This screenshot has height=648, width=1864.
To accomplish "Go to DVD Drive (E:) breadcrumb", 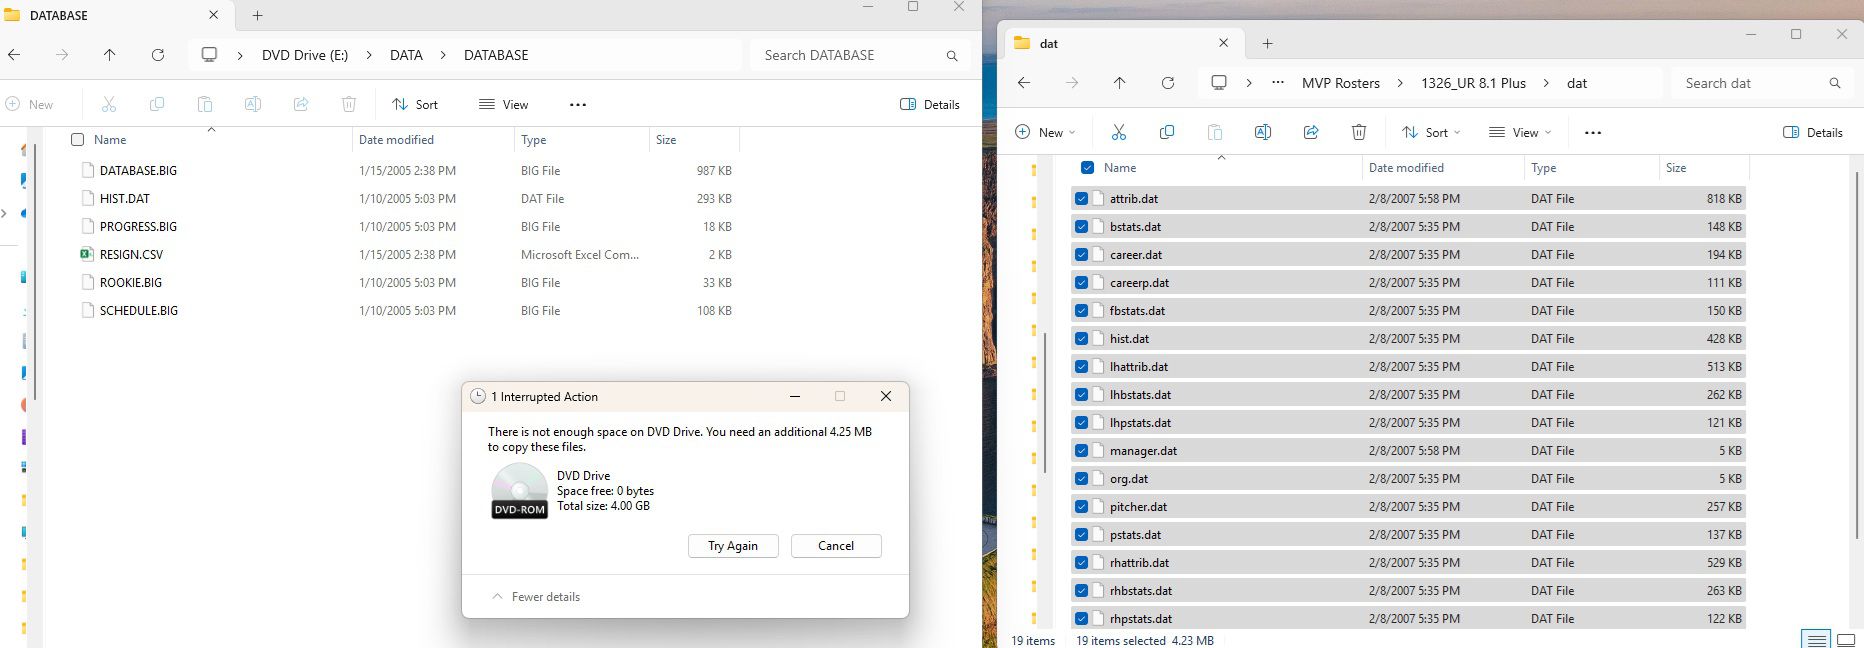I will coord(305,55).
